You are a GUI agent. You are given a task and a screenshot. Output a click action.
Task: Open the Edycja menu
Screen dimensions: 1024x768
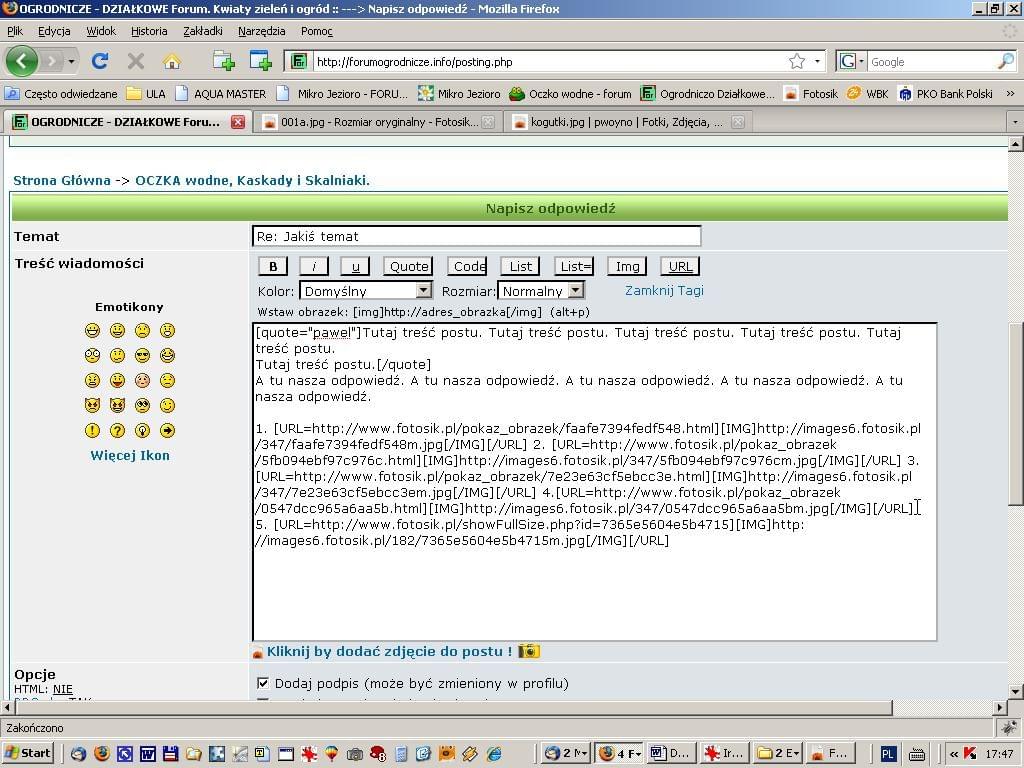pyautogui.click(x=54, y=31)
